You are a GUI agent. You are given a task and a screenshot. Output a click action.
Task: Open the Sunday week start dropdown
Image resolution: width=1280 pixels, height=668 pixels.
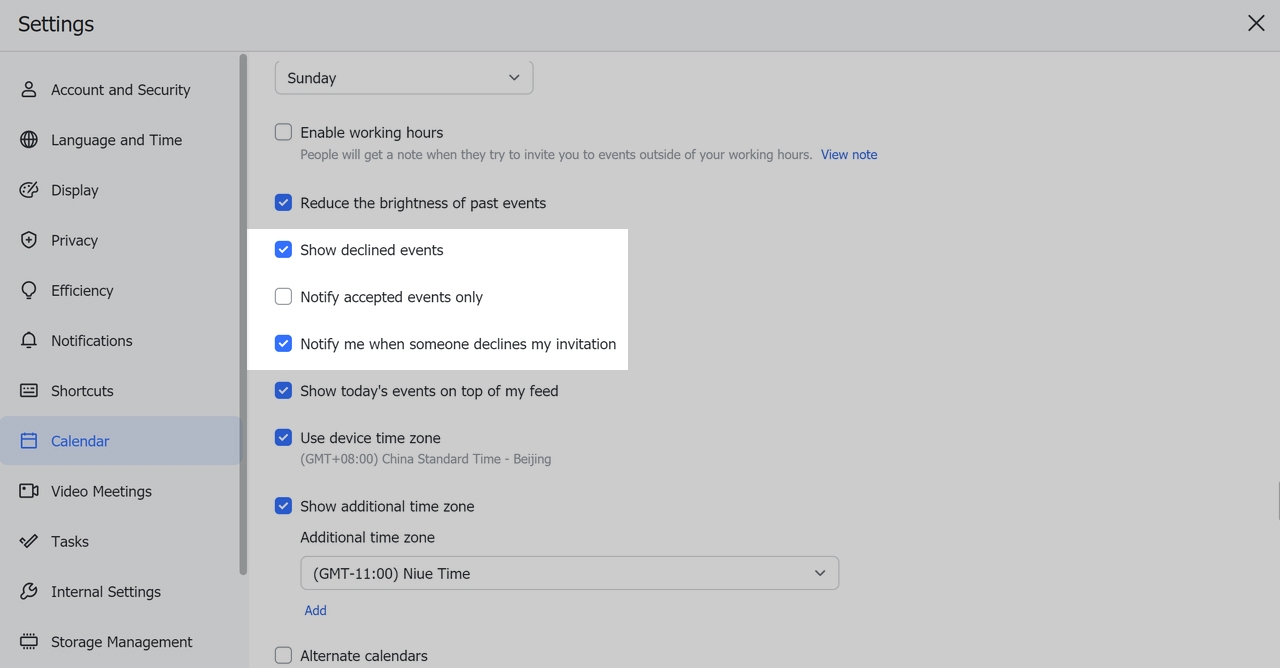coord(403,78)
